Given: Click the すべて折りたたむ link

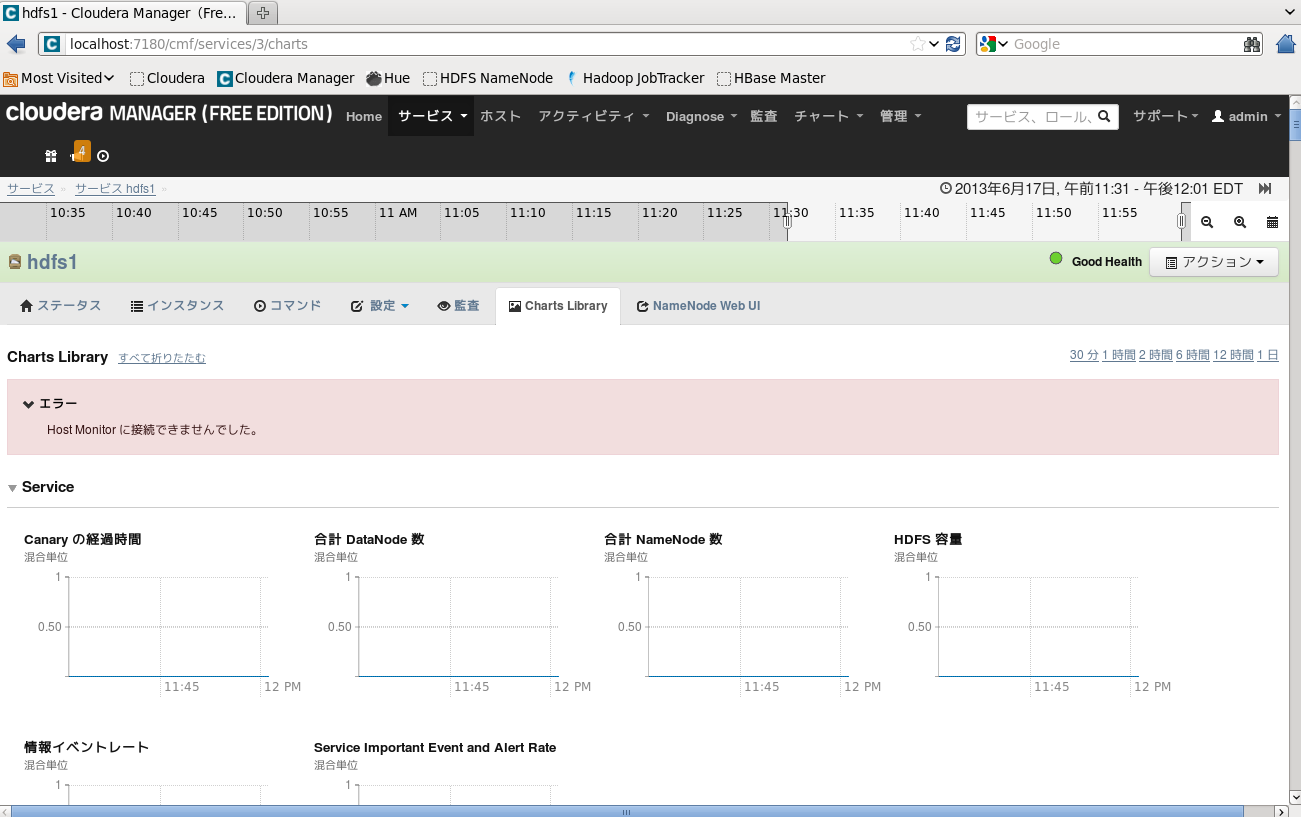Looking at the screenshot, I should pyautogui.click(x=162, y=358).
